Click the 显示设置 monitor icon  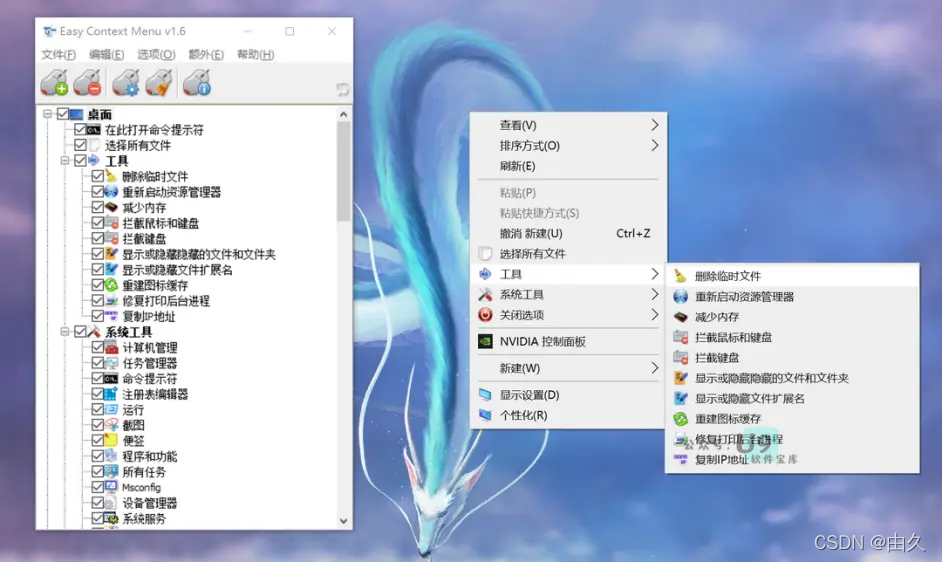coord(485,394)
